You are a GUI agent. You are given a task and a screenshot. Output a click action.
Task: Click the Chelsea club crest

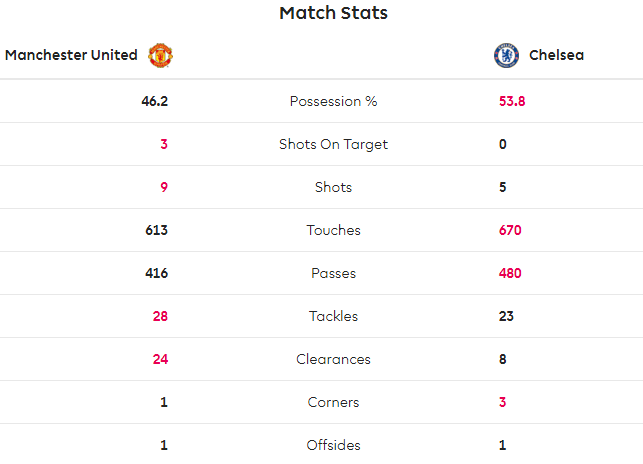point(507,56)
